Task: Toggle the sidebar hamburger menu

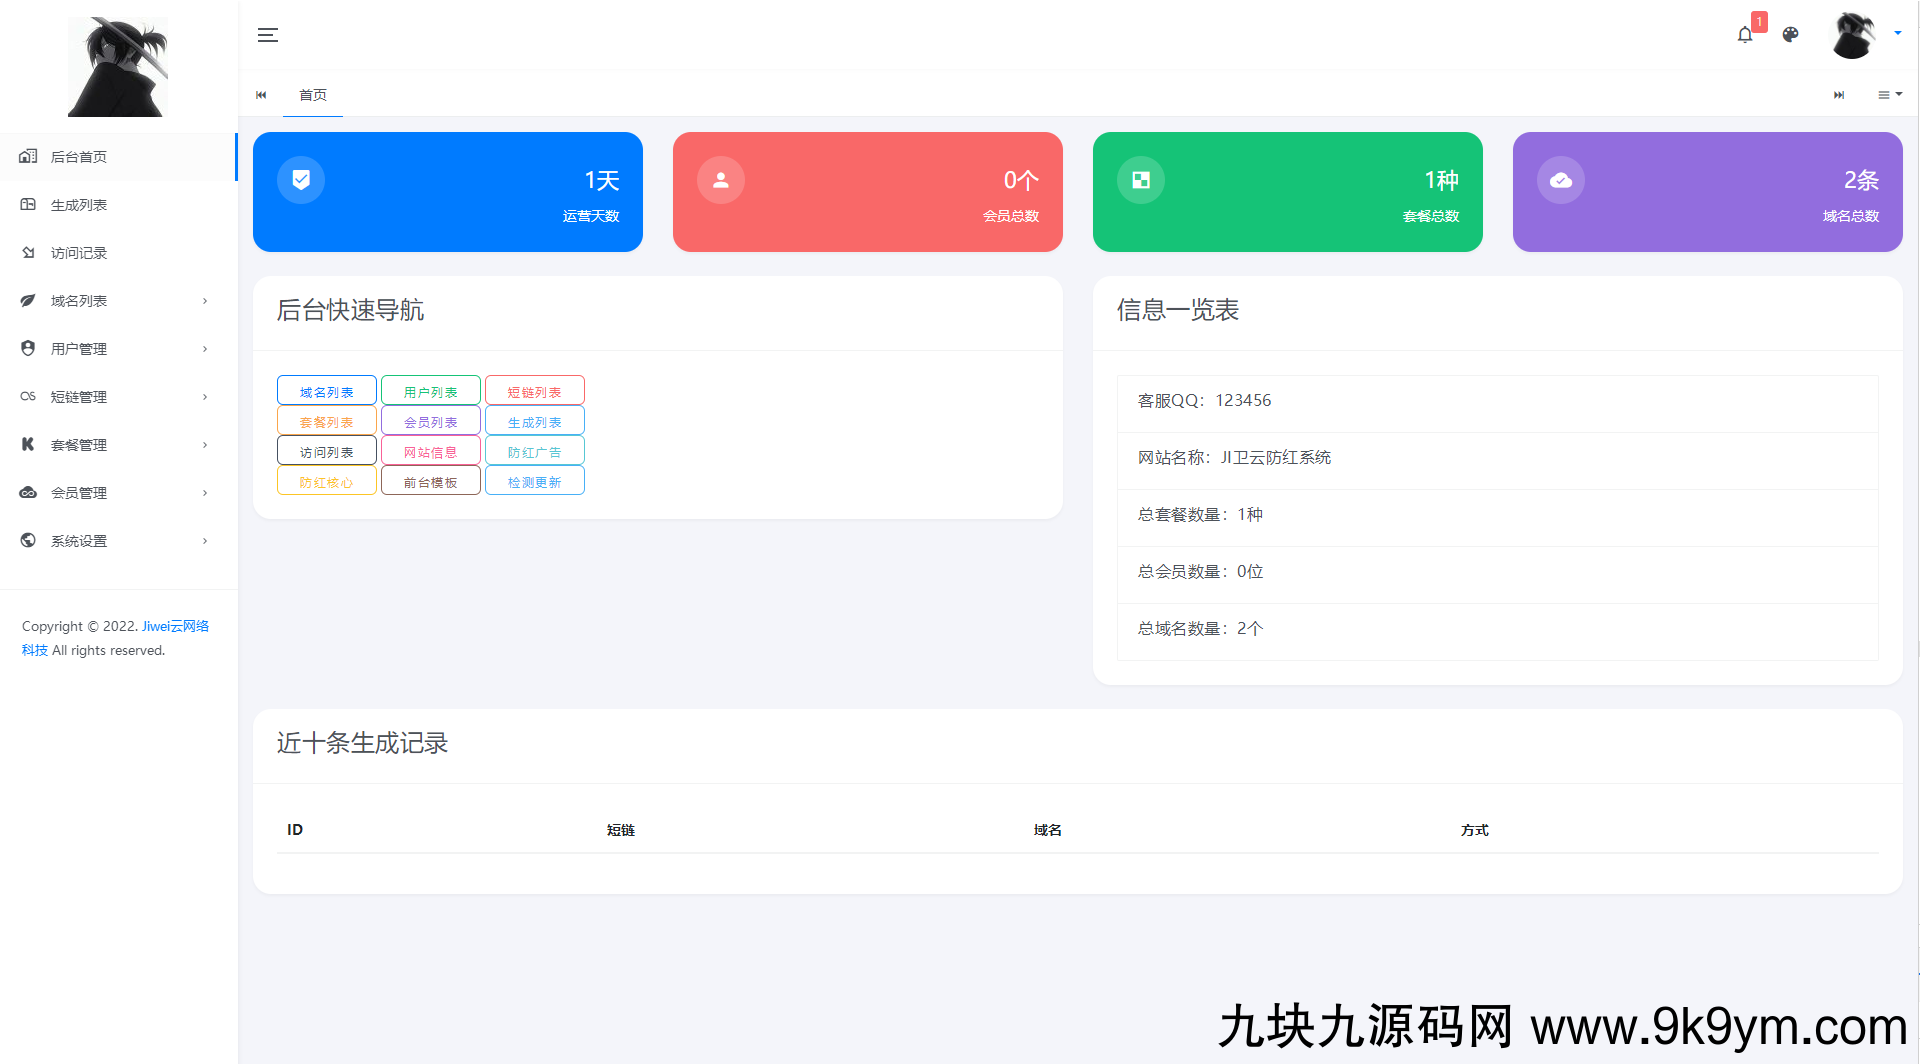Action: [267, 35]
